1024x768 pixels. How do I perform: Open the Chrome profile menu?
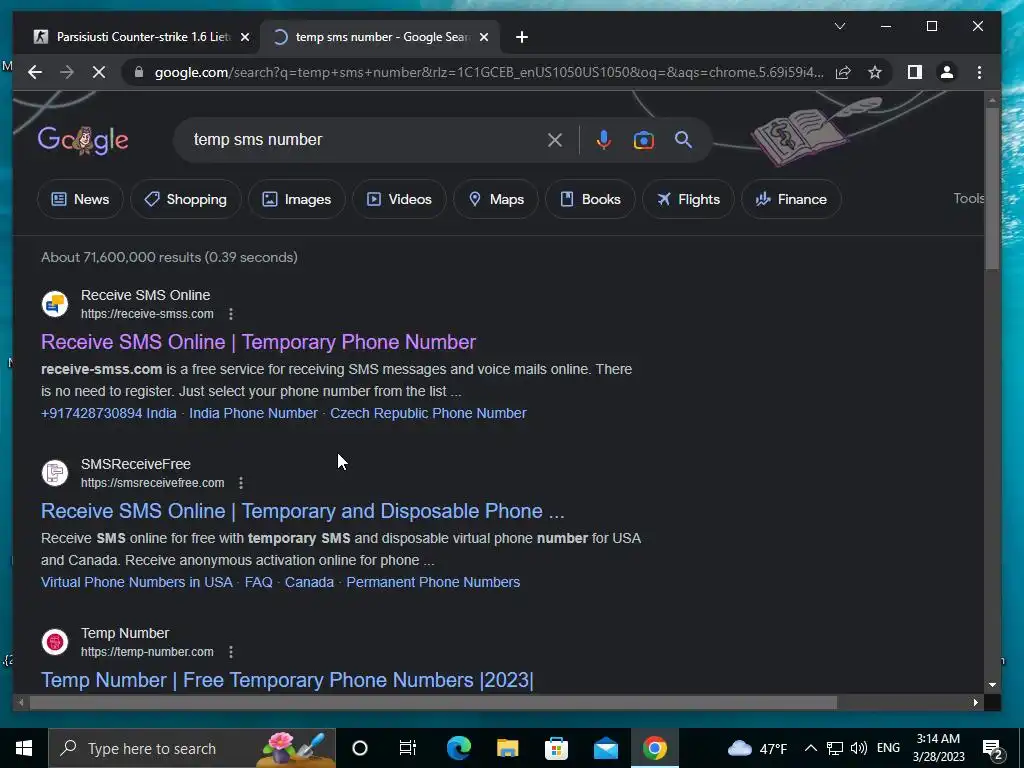click(x=947, y=72)
